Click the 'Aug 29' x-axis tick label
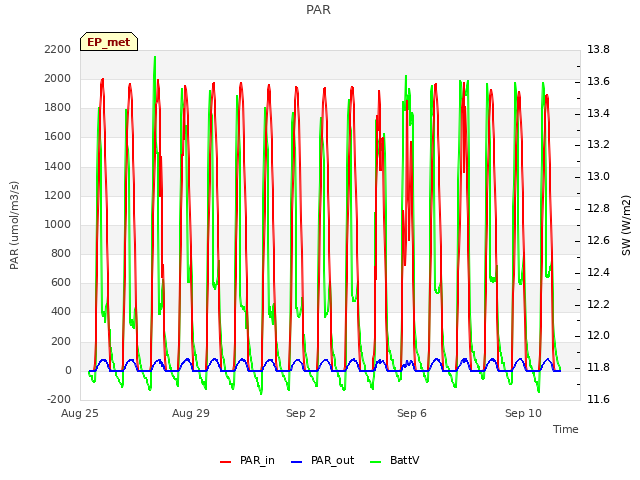 point(191,413)
